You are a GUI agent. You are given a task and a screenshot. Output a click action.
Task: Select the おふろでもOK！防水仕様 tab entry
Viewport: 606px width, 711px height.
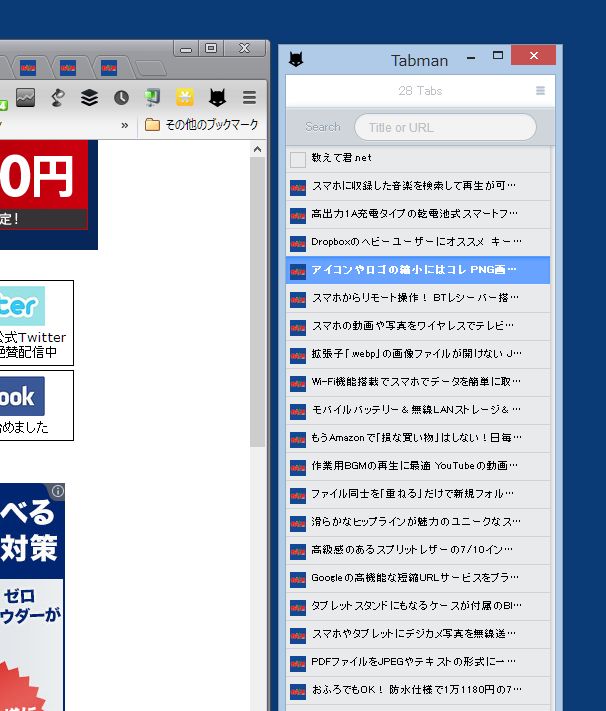(x=418, y=691)
